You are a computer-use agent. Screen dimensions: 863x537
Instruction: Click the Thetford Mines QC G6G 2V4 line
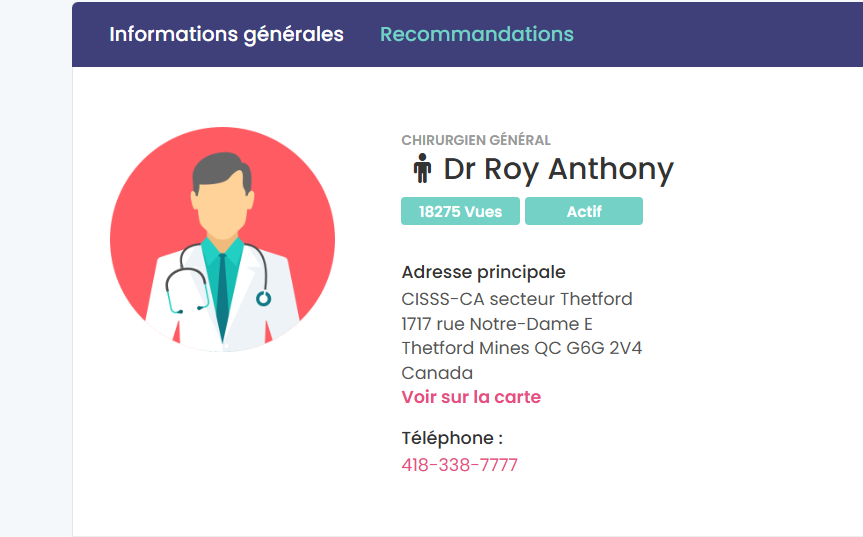coord(521,348)
